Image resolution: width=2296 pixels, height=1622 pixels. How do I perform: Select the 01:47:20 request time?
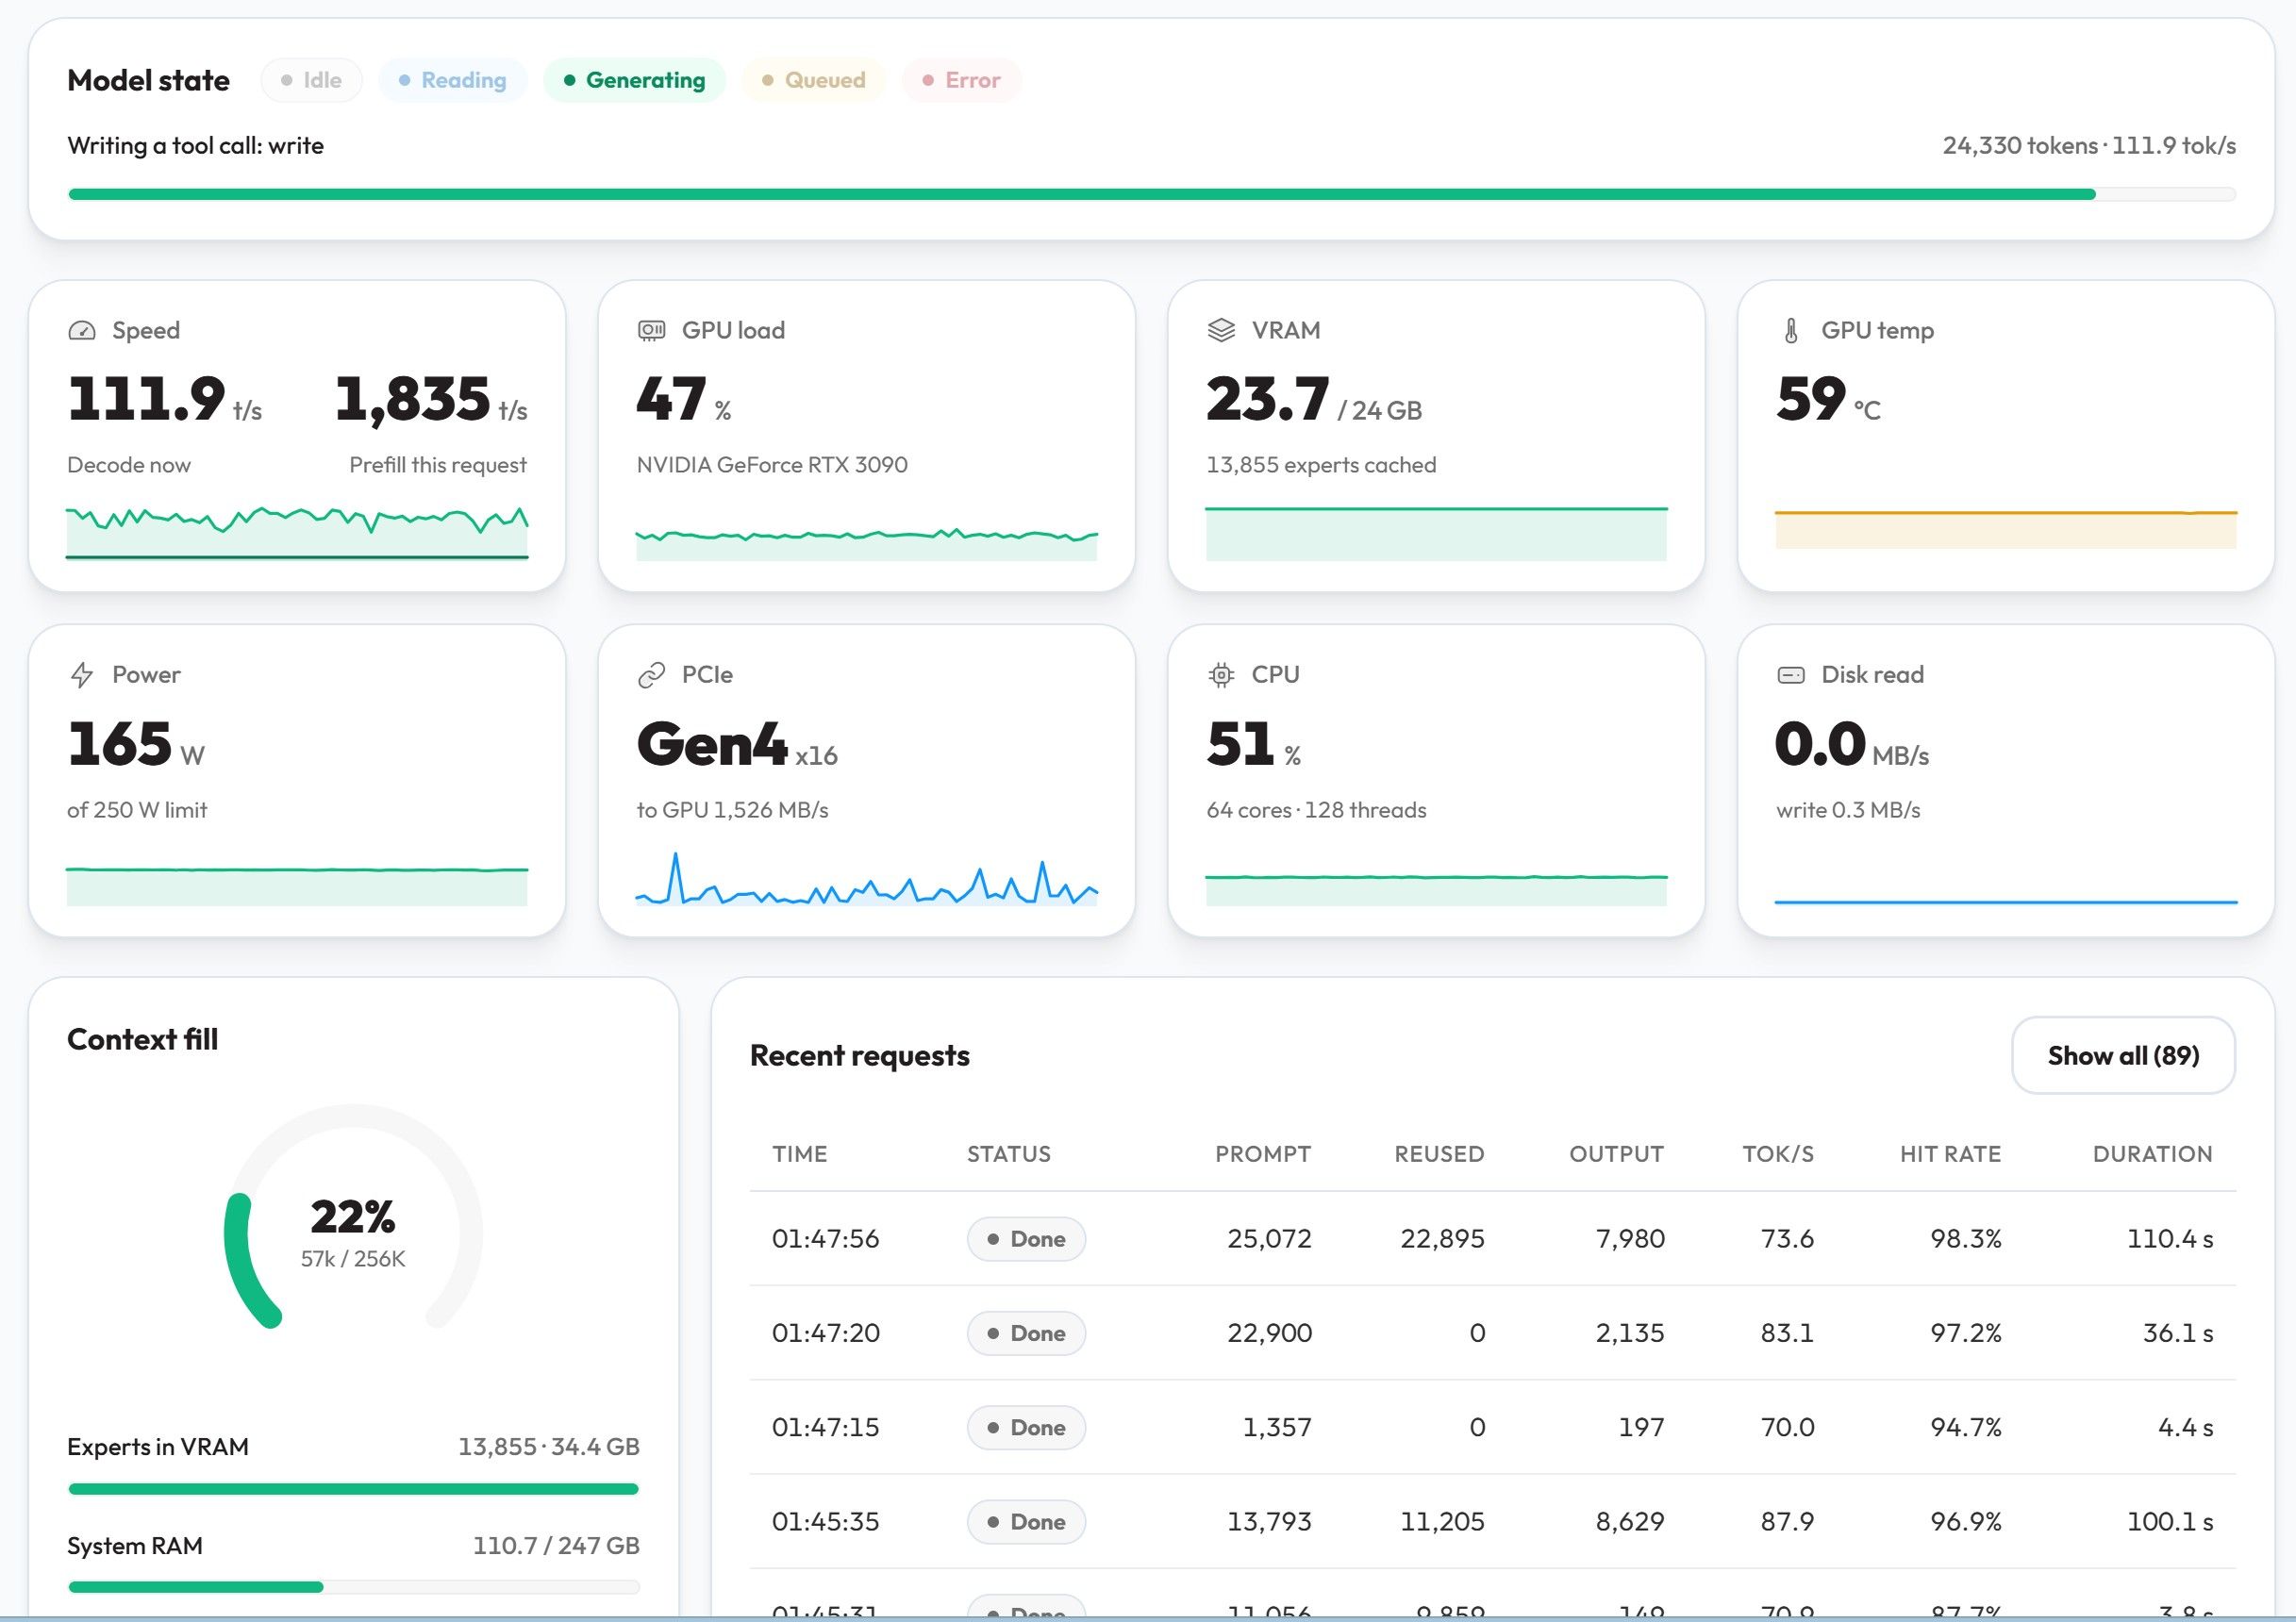pos(825,1333)
